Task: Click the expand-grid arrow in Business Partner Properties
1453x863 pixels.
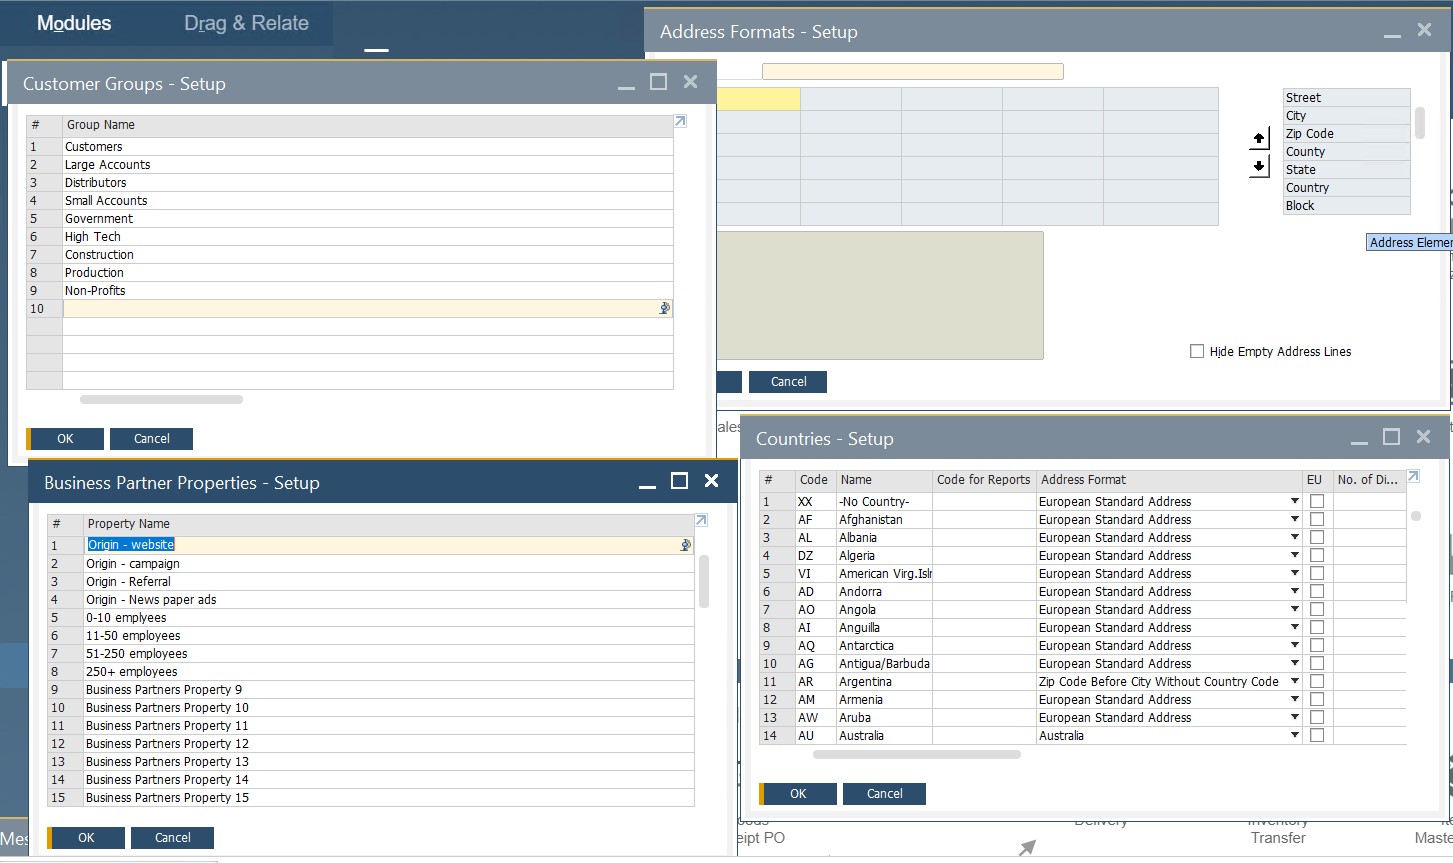Action: (700, 519)
